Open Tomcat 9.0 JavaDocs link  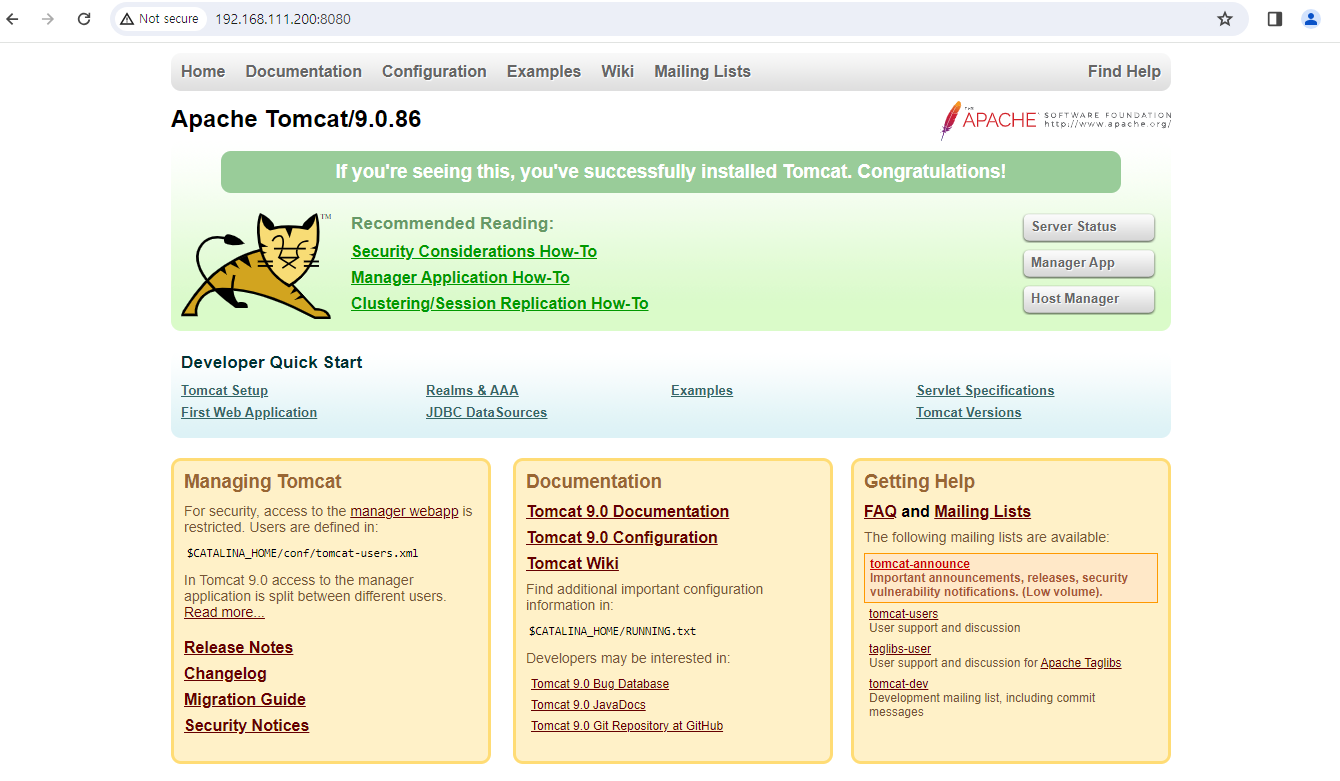tap(588, 705)
